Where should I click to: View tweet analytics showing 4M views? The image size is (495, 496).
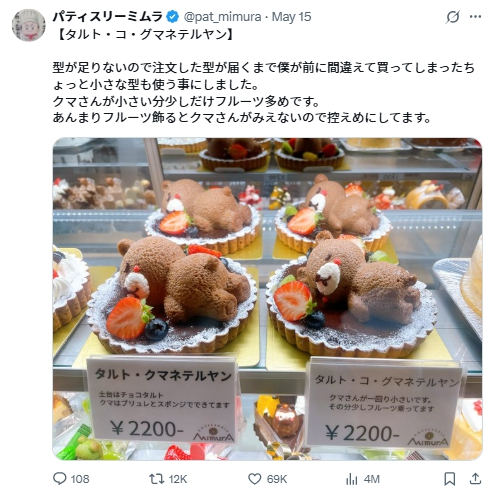pos(351,479)
